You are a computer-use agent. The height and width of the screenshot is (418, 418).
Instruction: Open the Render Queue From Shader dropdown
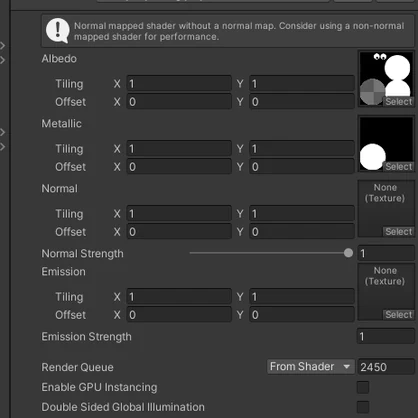tap(310, 367)
